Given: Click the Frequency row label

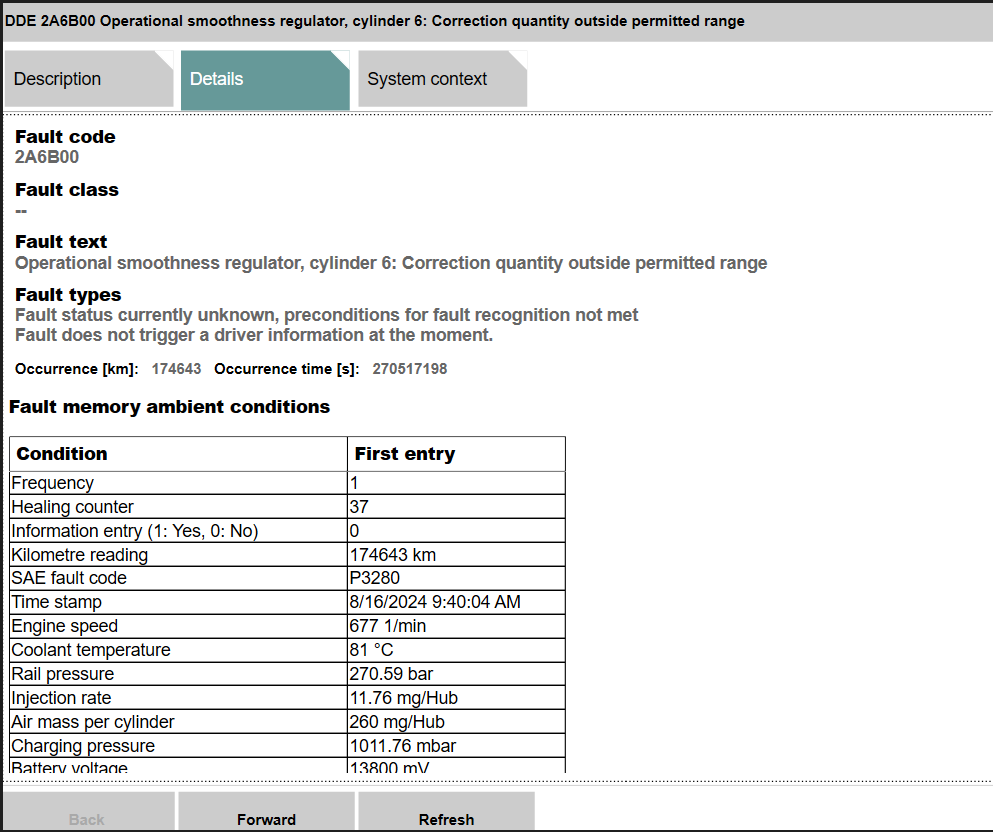Looking at the screenshot, I should tap(53, 483).
